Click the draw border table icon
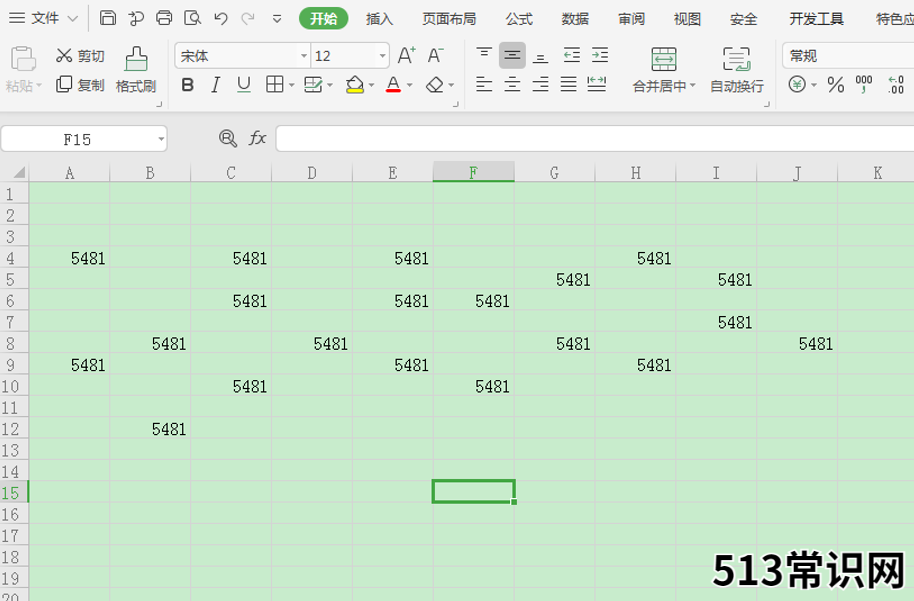 coord(313,85)
